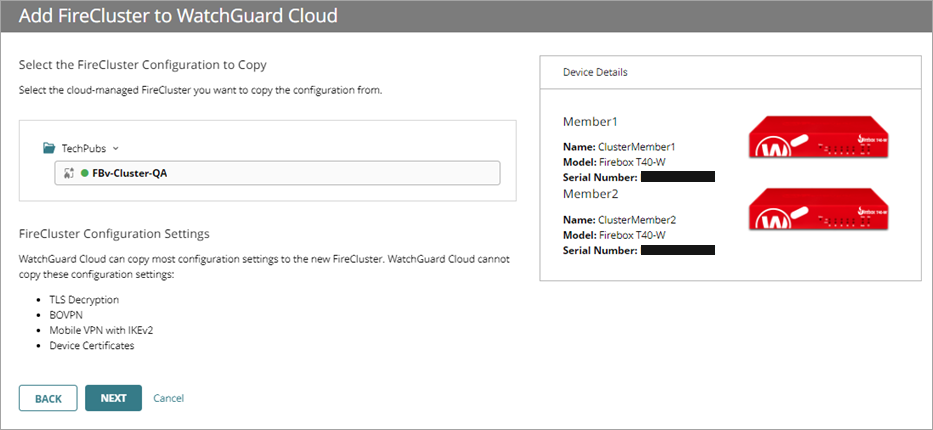Proceed with the NEXT button
This screenshot has width=933, height=430.
click(x=113, y=398)
